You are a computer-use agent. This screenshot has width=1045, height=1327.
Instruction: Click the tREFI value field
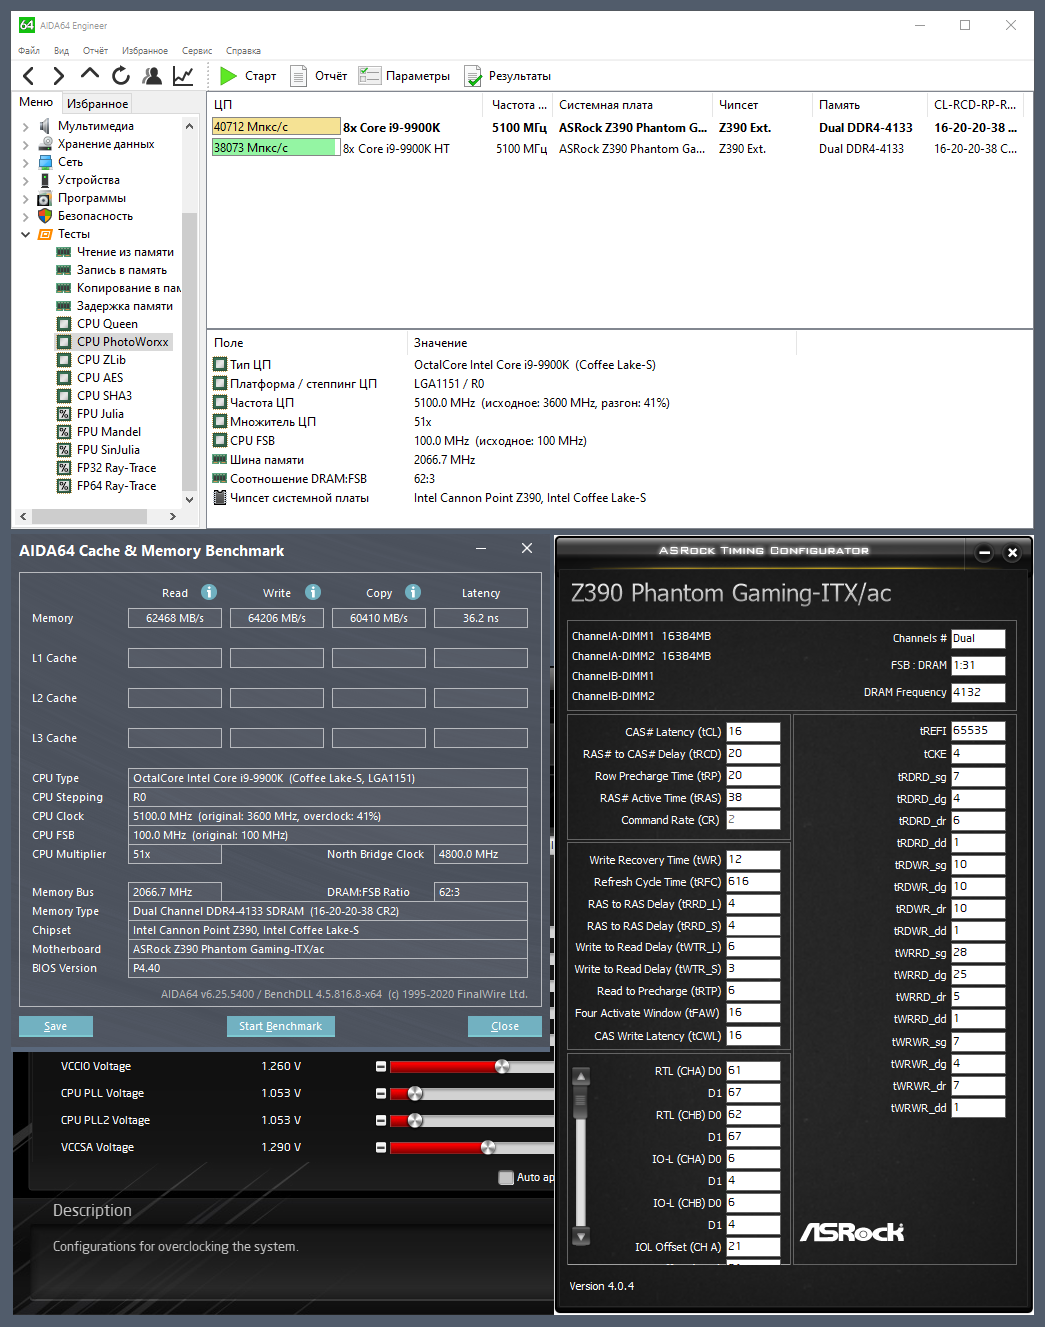[x=978, y=731]
